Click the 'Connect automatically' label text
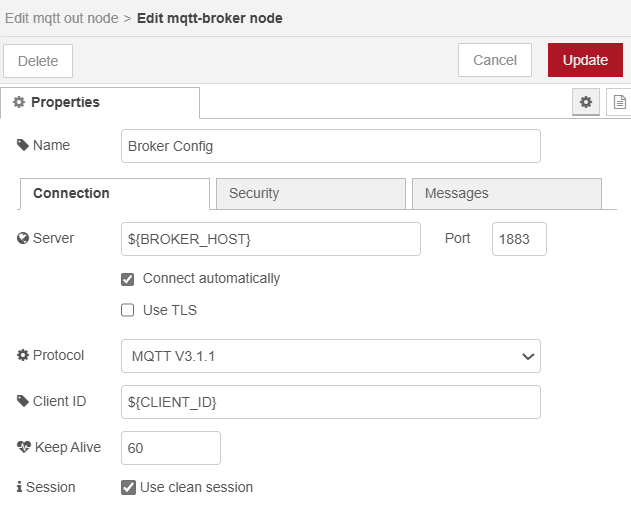This screenshot has height=528, width=631. click(x=211, y=278)
